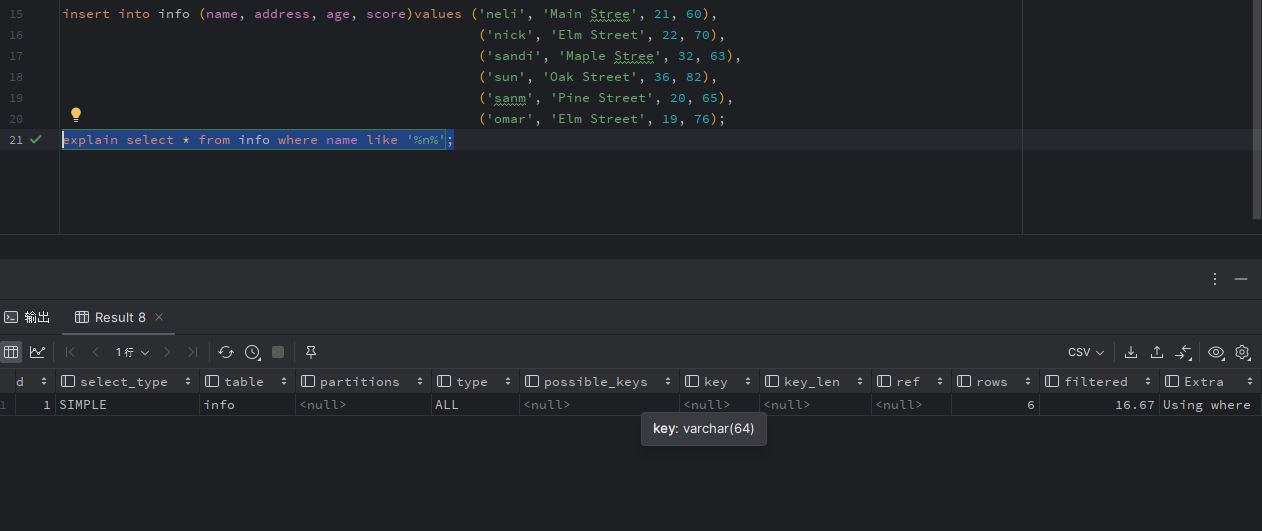Viewport: 1262px width, 531px height.
Task: Click the export data download icon
Action: point(1131,352)
